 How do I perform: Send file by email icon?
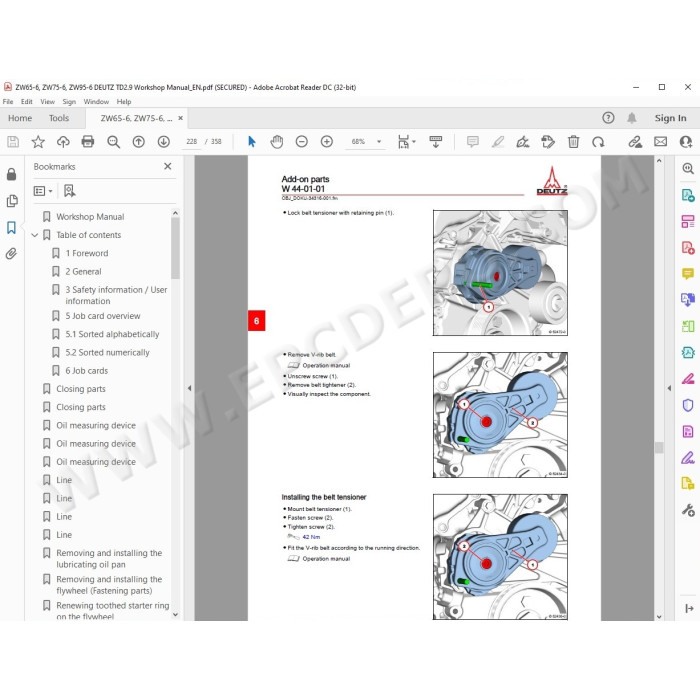pyautogui.click(x=660, y=142)
